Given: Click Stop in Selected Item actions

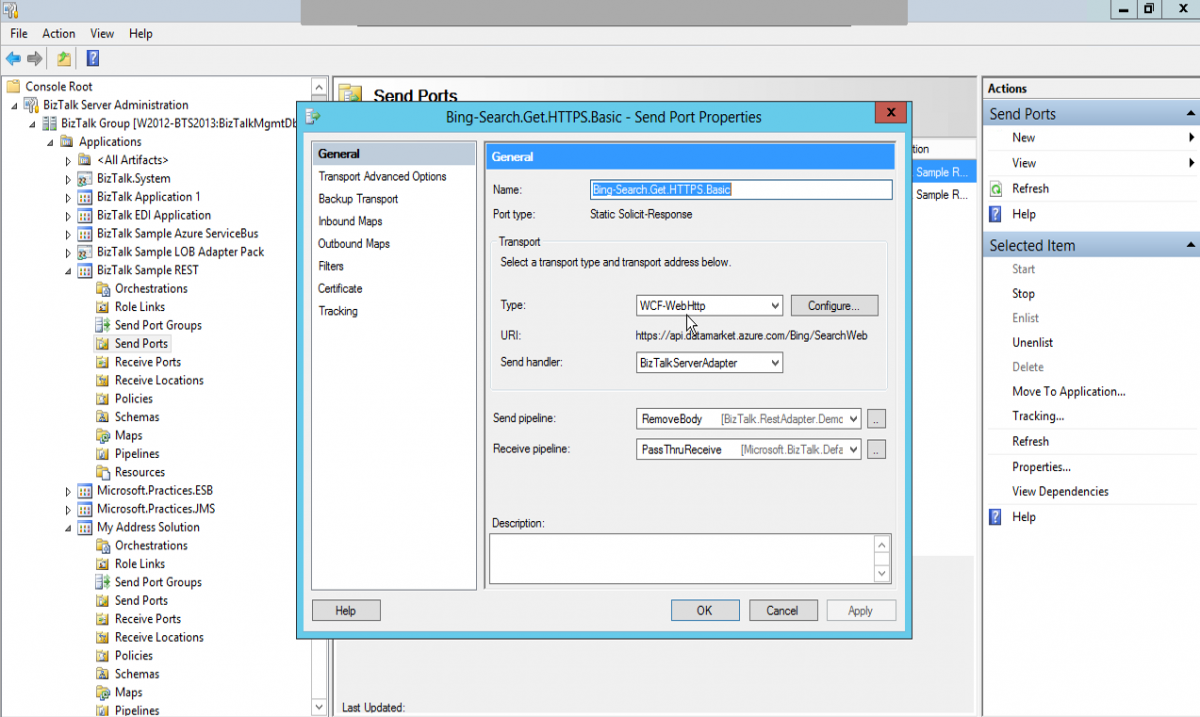Looking at the screenshot, I should coord(1023,294).
